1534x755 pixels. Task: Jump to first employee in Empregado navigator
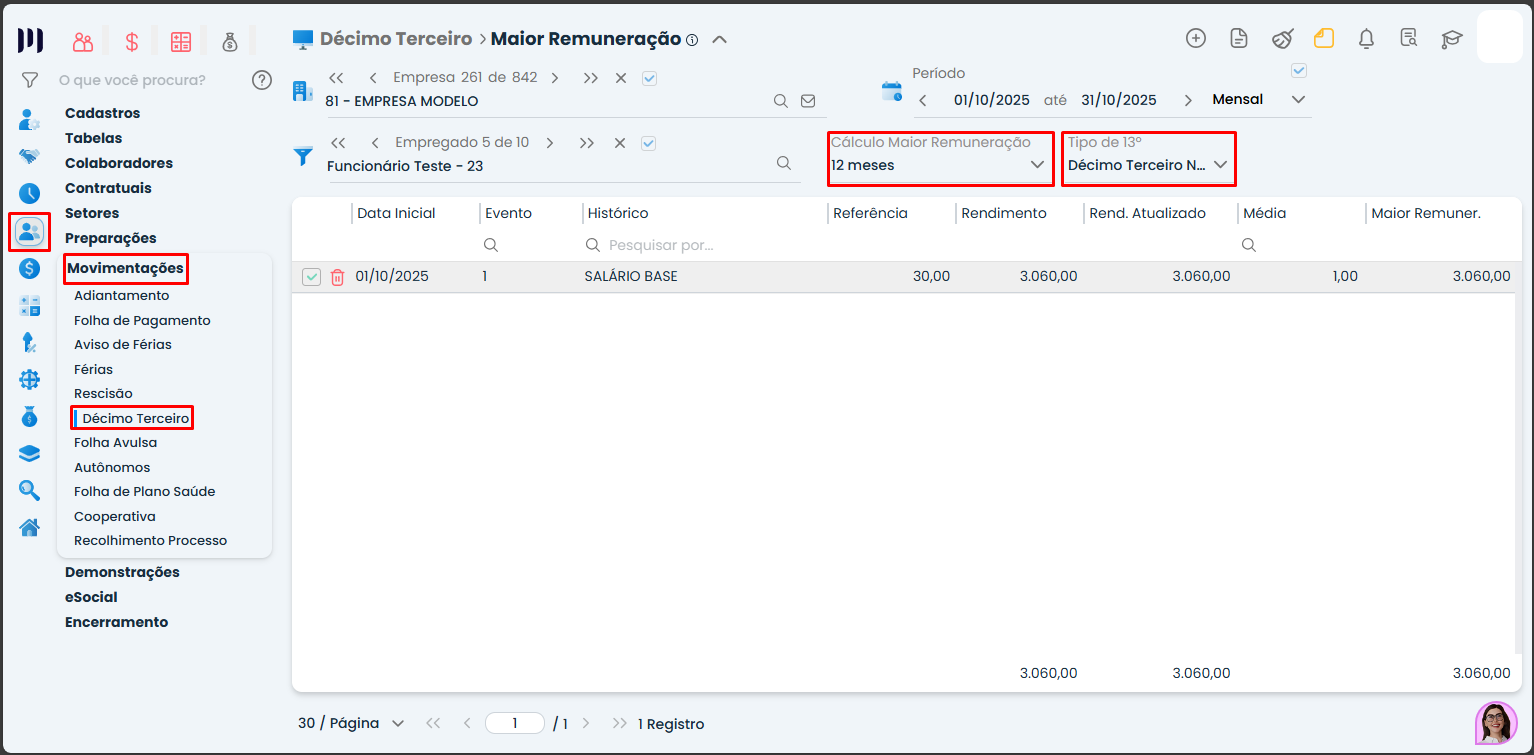click(x=338, y=143)
